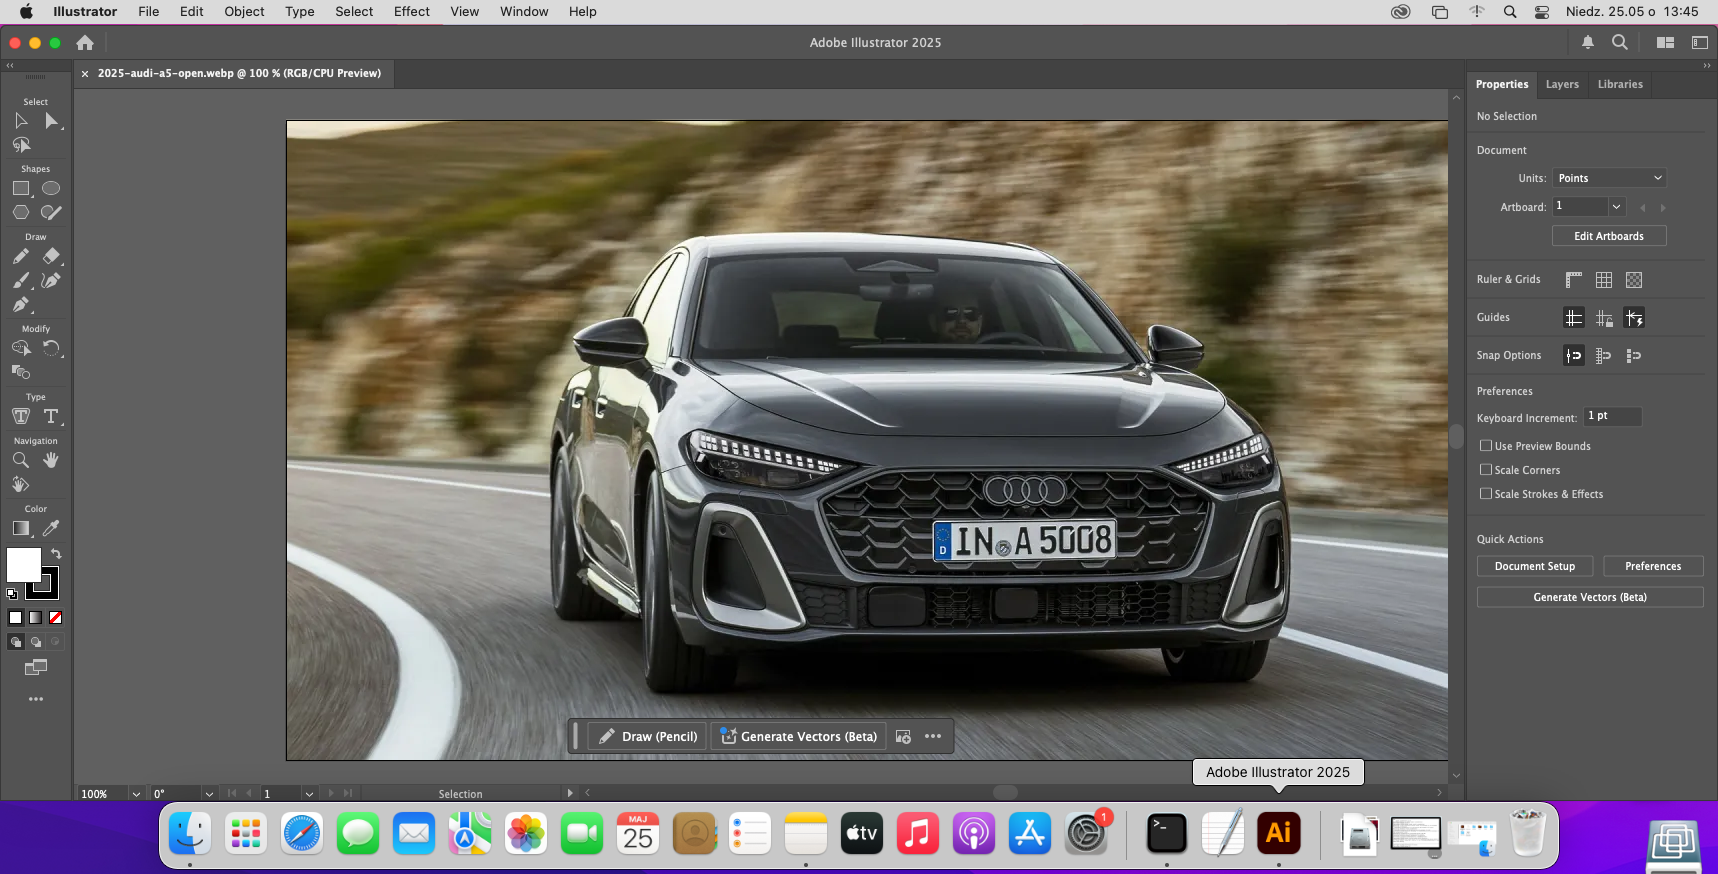Open the rotation angle dropdown
The height and width of the screenshot is (874, 1718).
[209, 794]
